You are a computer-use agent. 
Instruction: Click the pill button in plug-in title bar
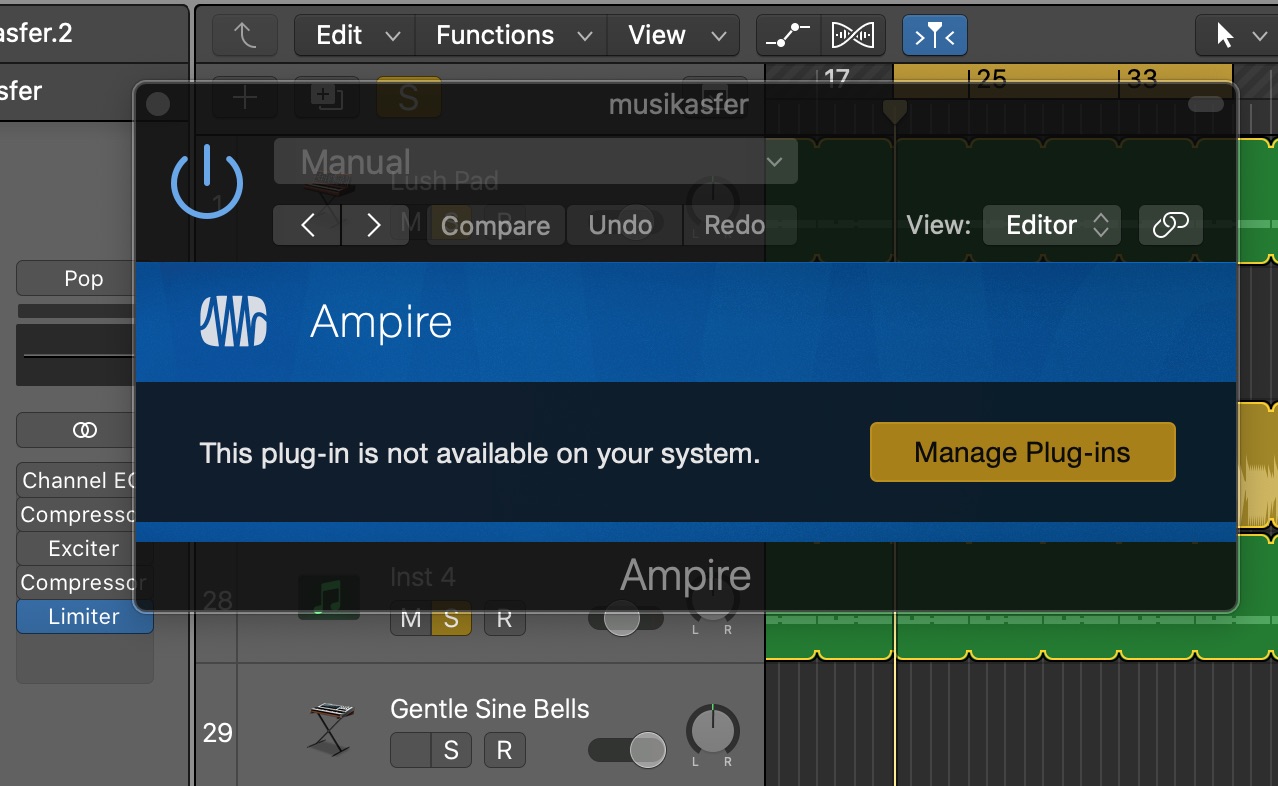point(1206,104)
